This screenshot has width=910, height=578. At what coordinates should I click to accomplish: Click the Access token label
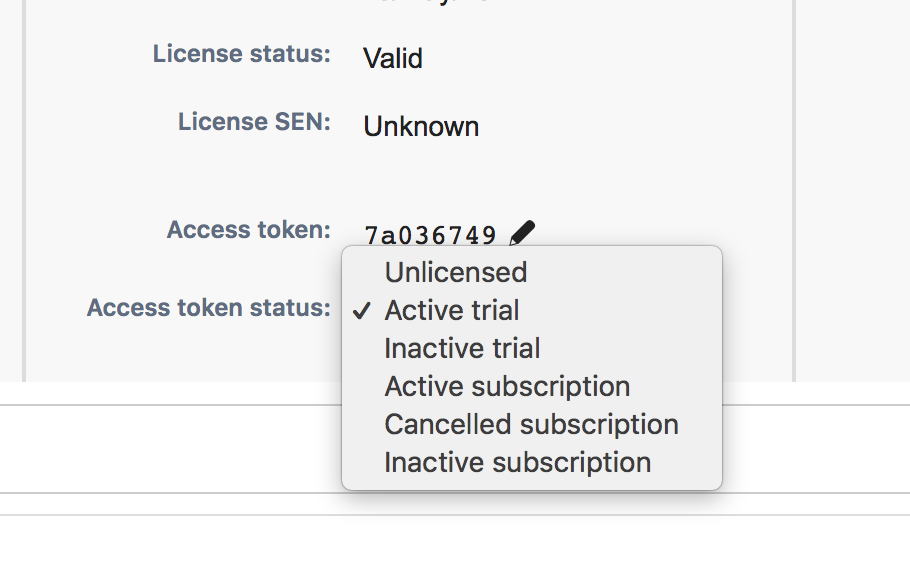(x=248, y=230)
